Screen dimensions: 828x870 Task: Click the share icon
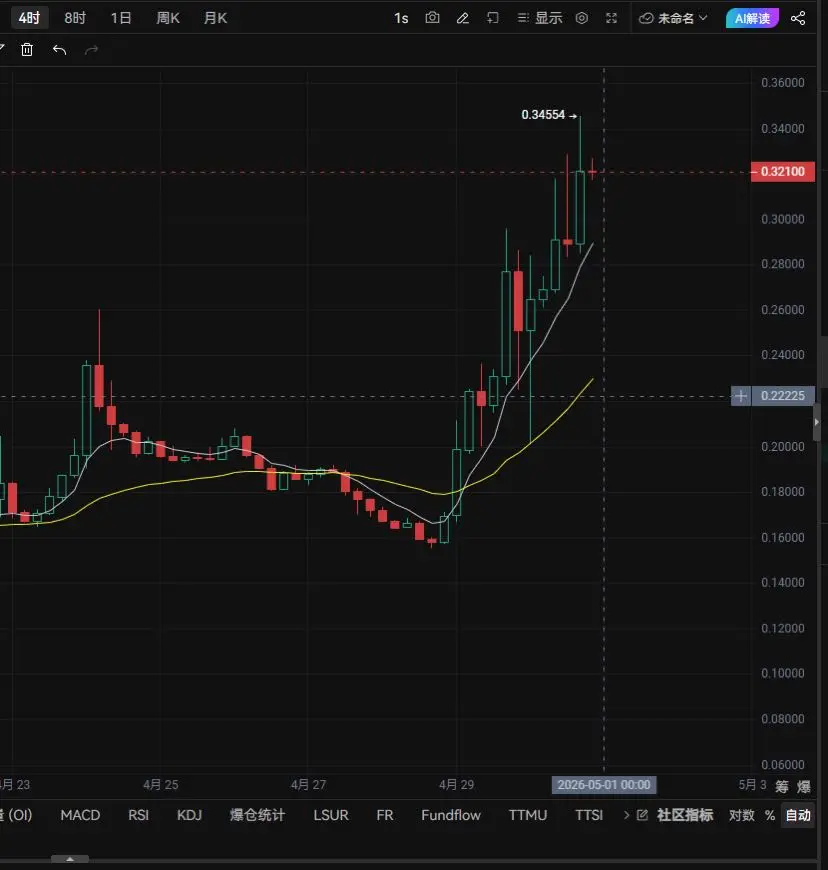pos(798,18)
